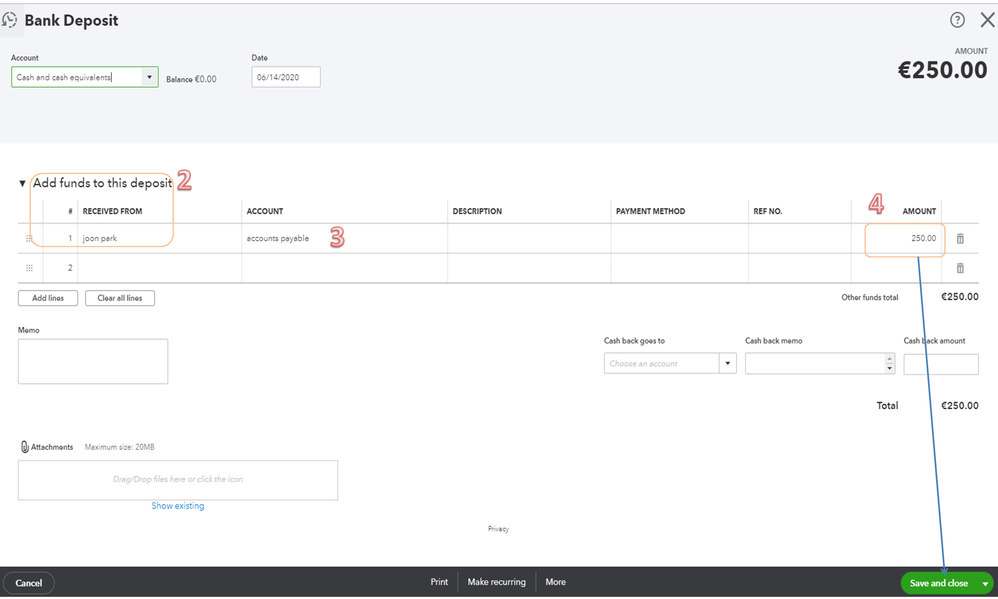Open the Show existing attachments link

coord(178,506)
